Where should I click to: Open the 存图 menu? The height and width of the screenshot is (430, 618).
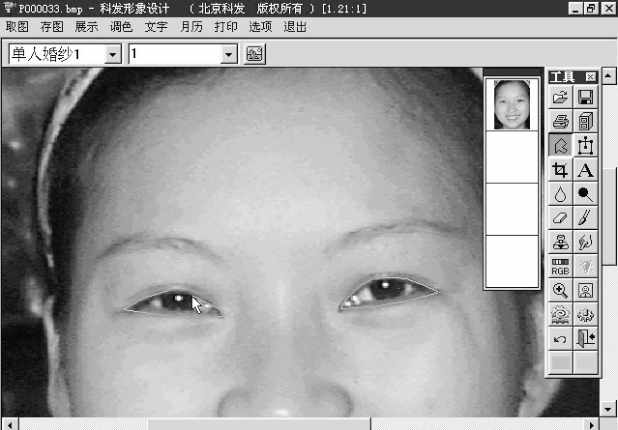click(52, 27)
